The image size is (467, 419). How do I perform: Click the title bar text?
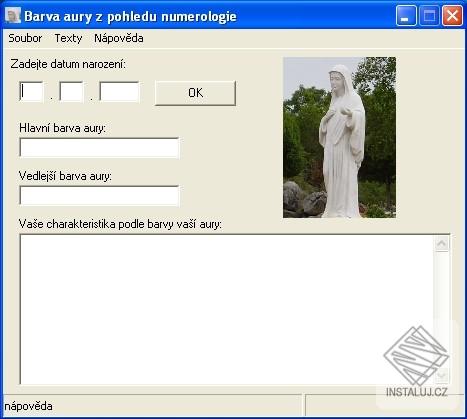click(130, 16)
